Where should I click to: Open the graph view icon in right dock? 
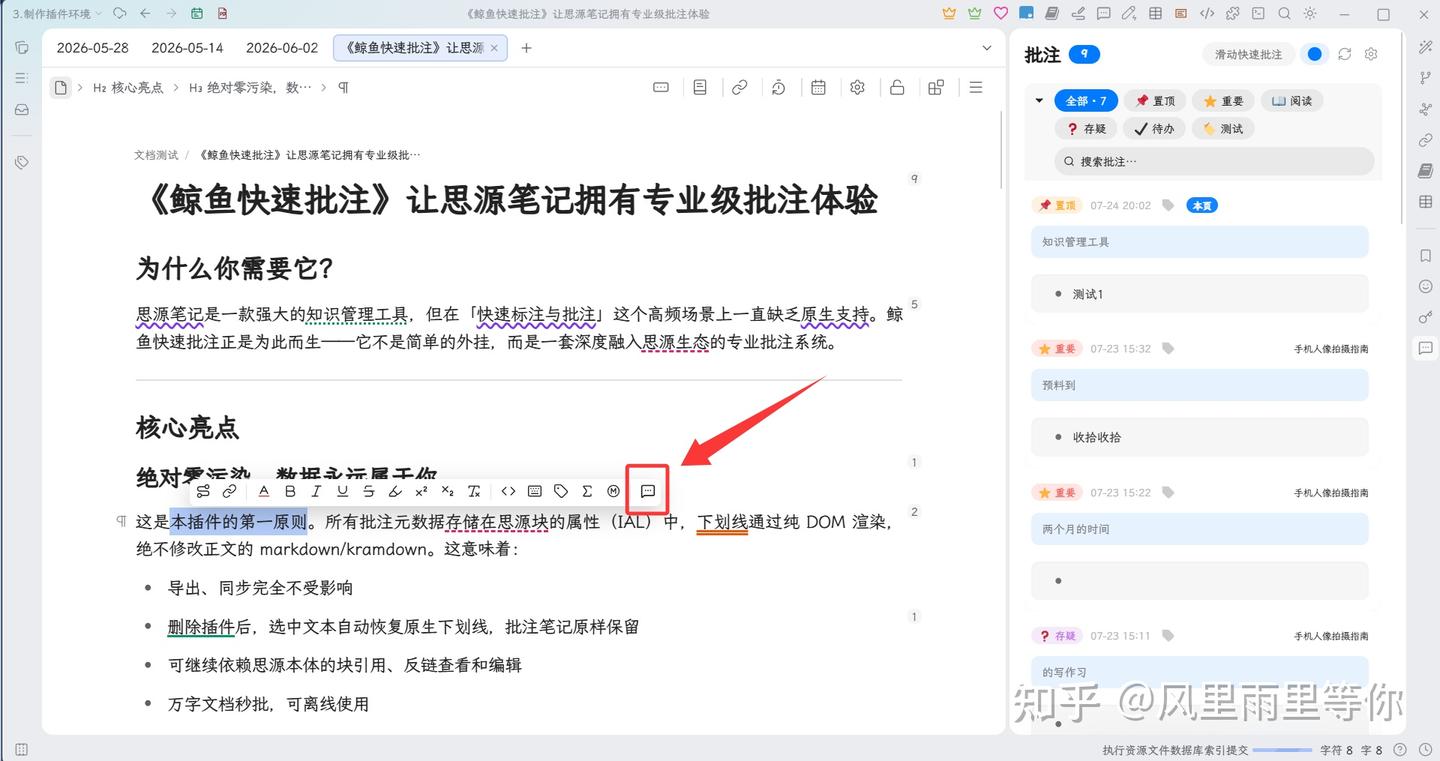(1425, 109)
